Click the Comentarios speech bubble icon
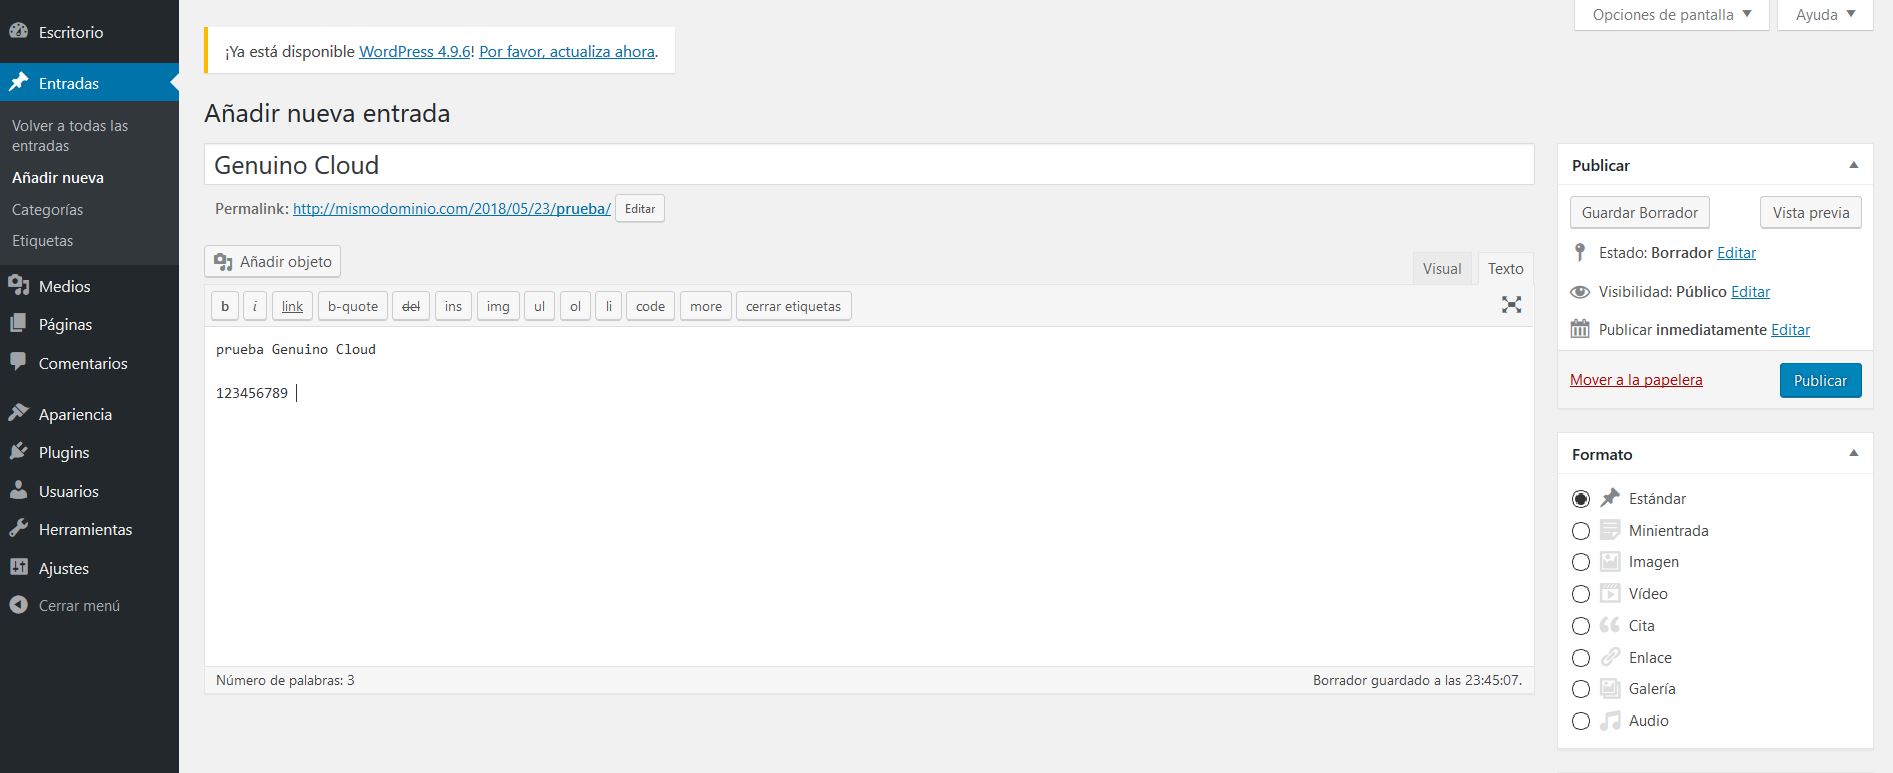The height and width of the screenshot is (773, 1893). click(18, 362)
